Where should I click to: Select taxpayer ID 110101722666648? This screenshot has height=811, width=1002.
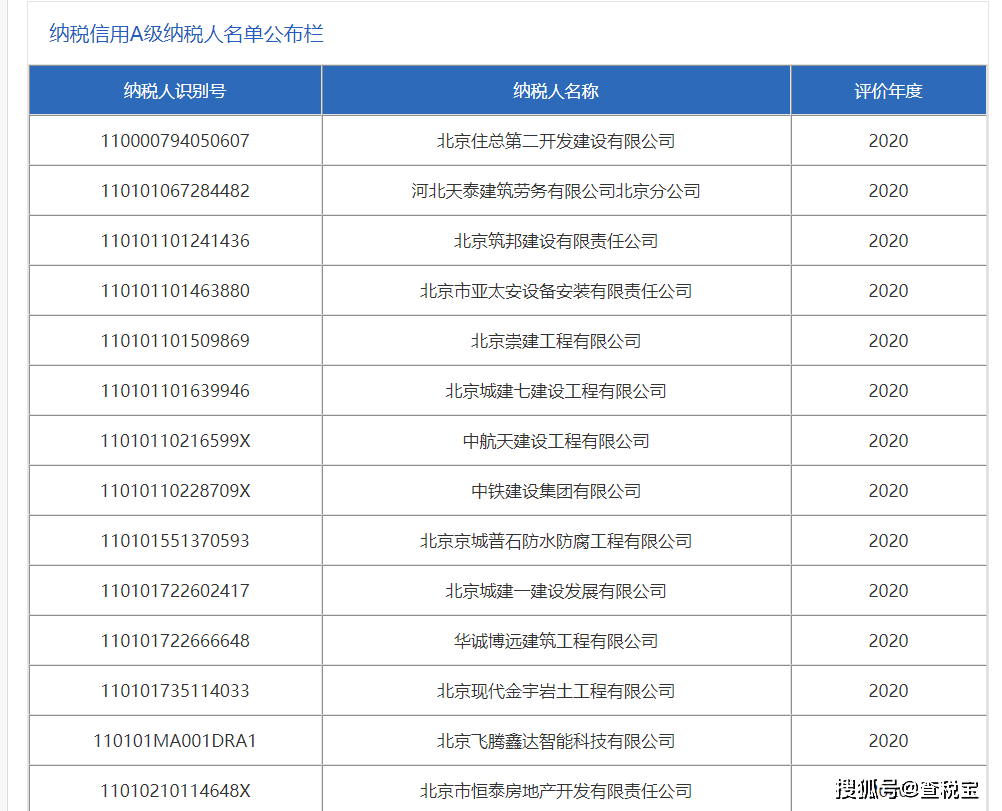(175, 640)
